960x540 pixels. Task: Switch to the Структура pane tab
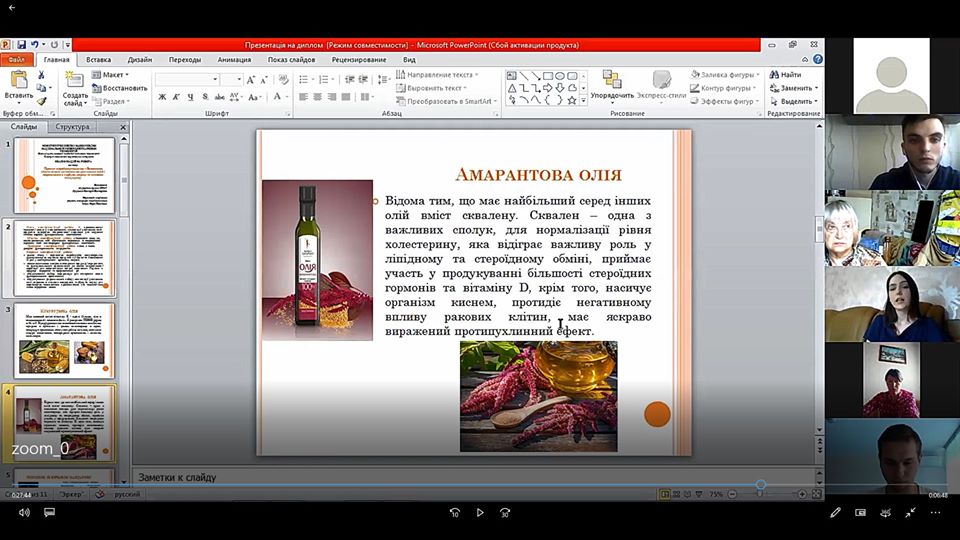(x=72, y=127)
